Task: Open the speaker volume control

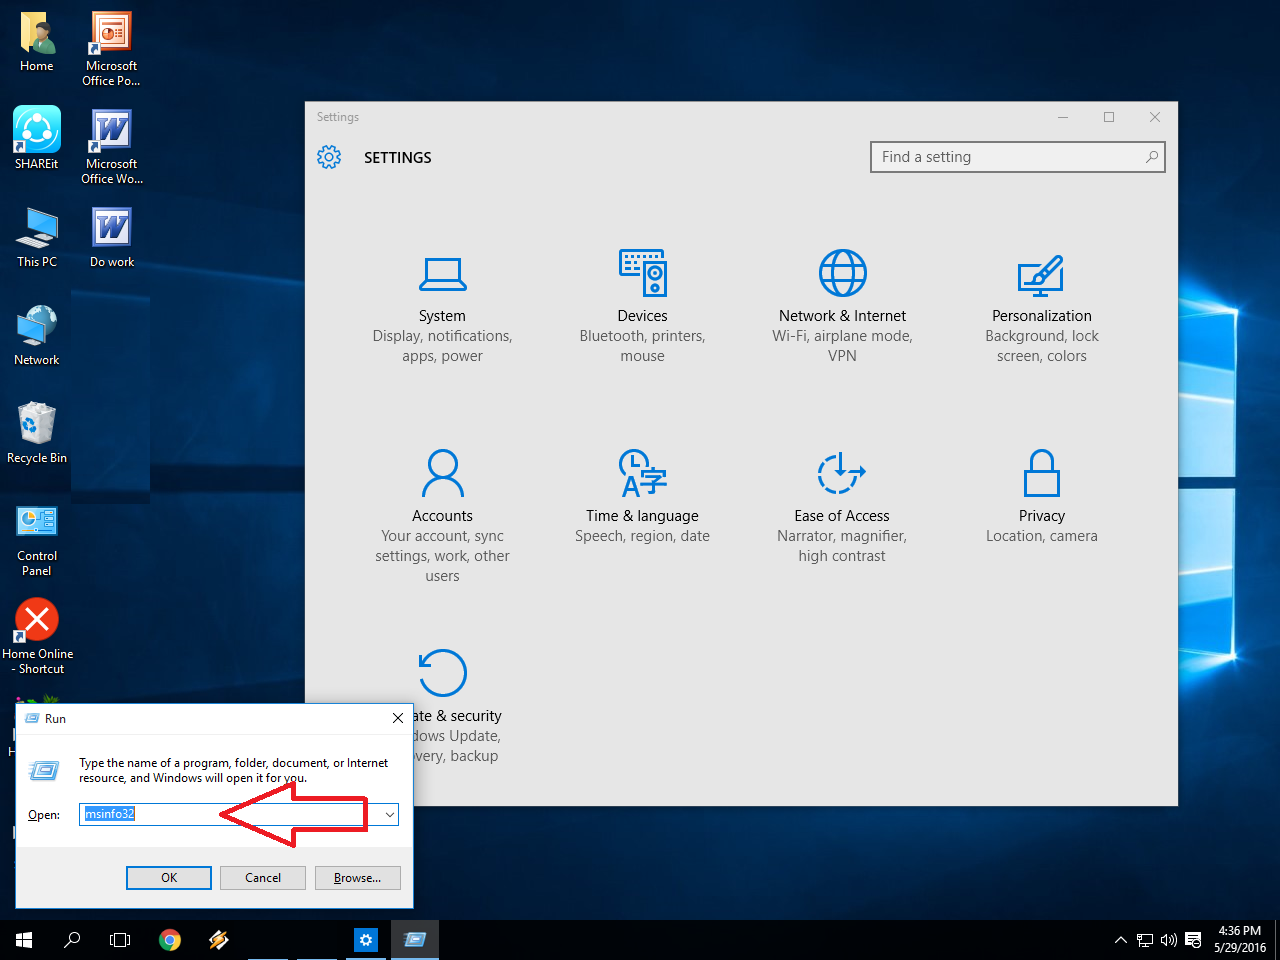Action: (x=1169, y=940)
